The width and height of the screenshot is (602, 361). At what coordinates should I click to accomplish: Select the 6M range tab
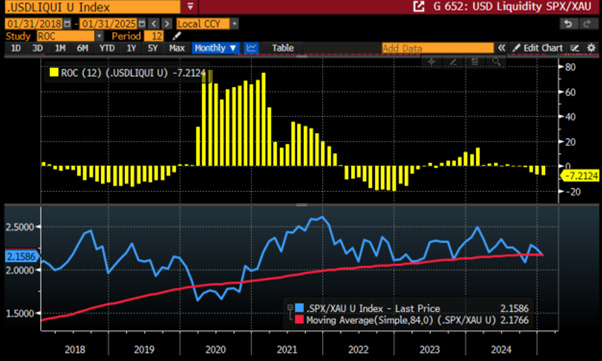click(x=83, y=48)
